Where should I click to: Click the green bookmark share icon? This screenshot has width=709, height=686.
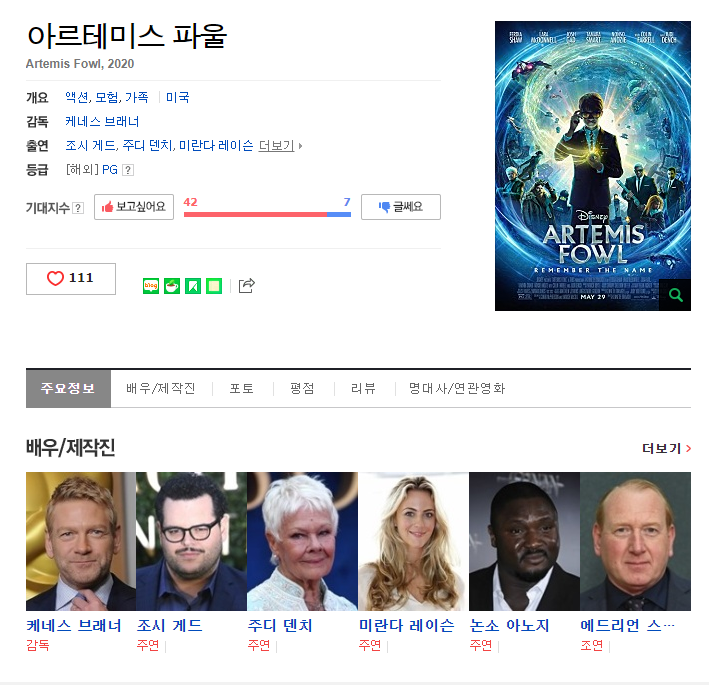pos(193,286)
